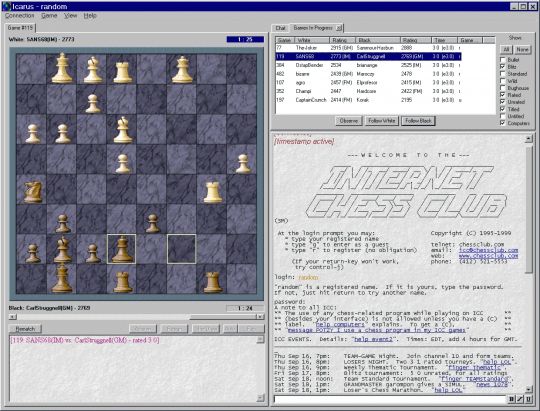Enable the Standard checkbox
This screenshot has height=411, width=540.
(502, 74)
